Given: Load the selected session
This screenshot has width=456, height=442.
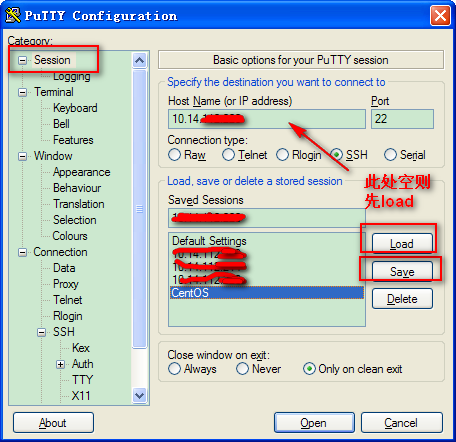Looking at the screenshot, I should pyautogui.click(x=402, y=243).
